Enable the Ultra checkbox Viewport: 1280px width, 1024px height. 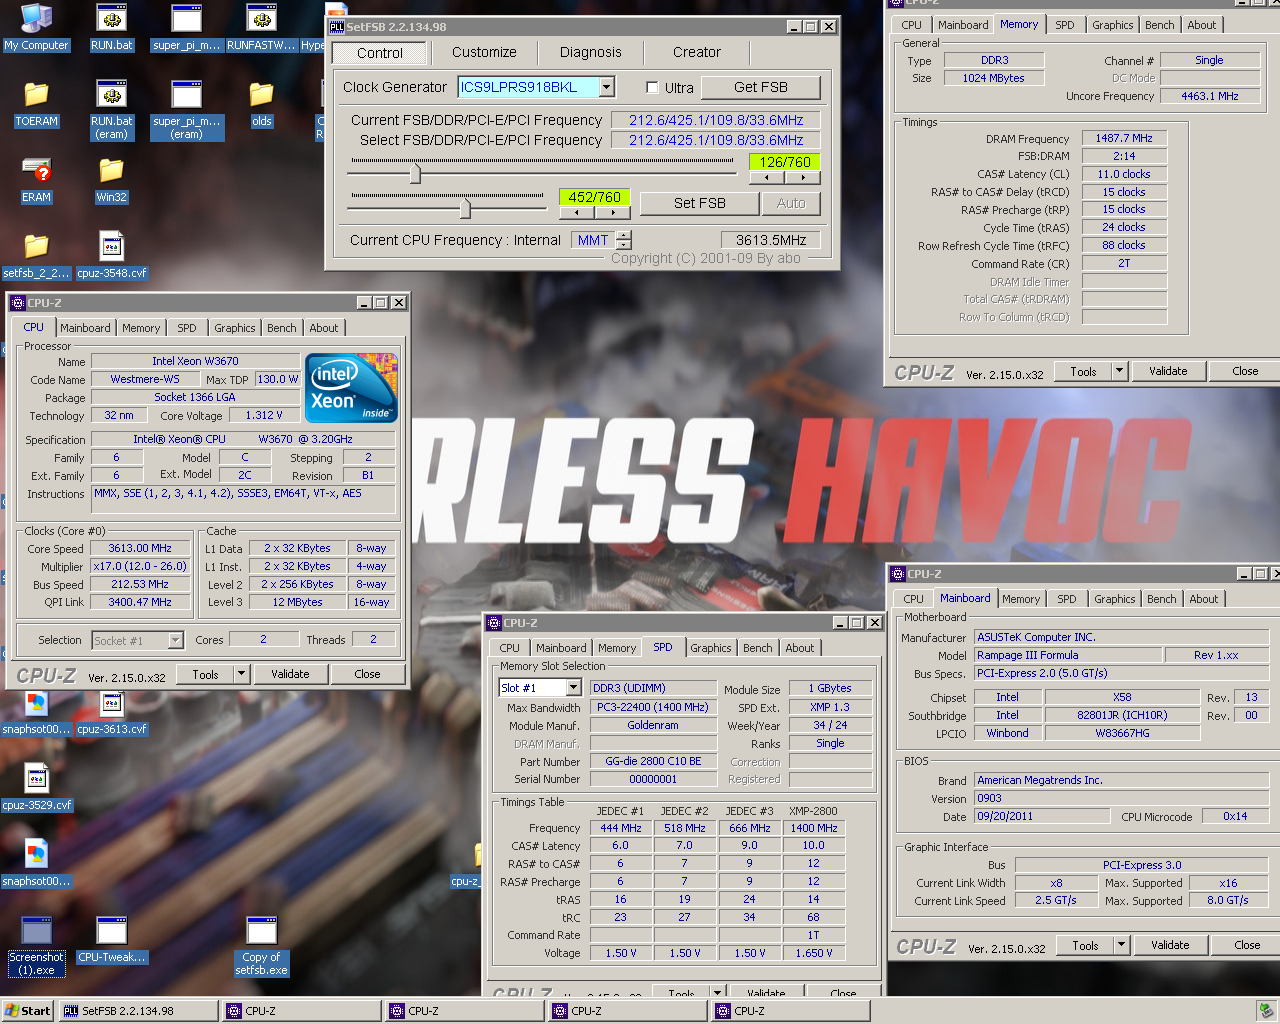652,88
